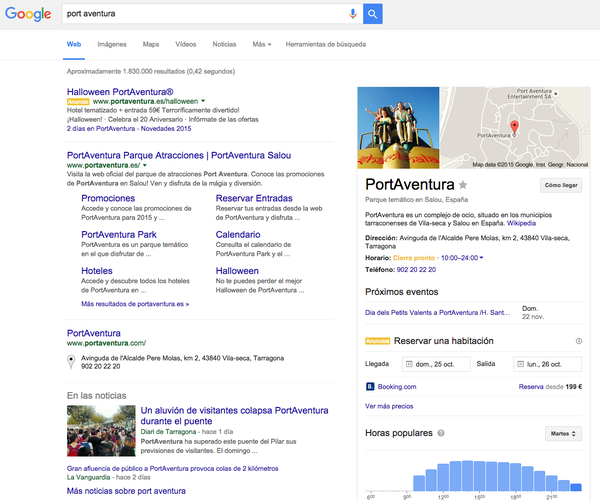Open the Calendario sitelink

tap(238, 235)
